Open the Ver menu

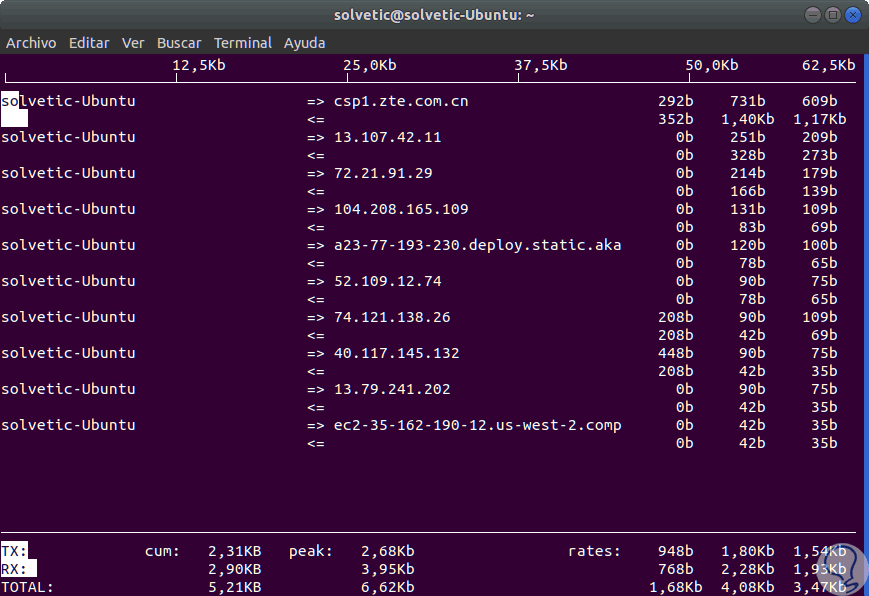point(133,43)
